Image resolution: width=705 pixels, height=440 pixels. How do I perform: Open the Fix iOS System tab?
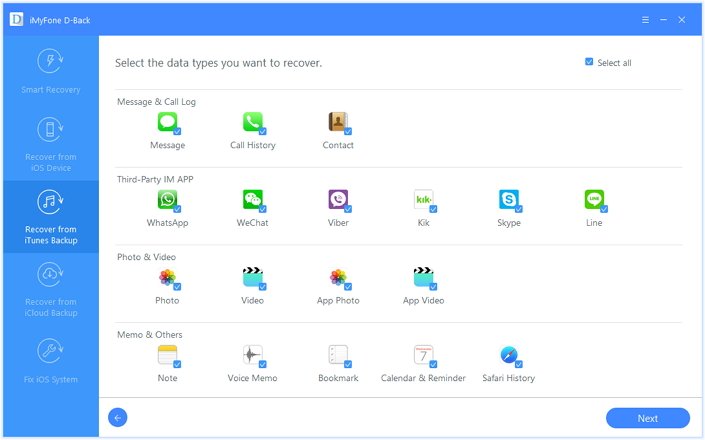pyautogui.click(x=51, y=361)
